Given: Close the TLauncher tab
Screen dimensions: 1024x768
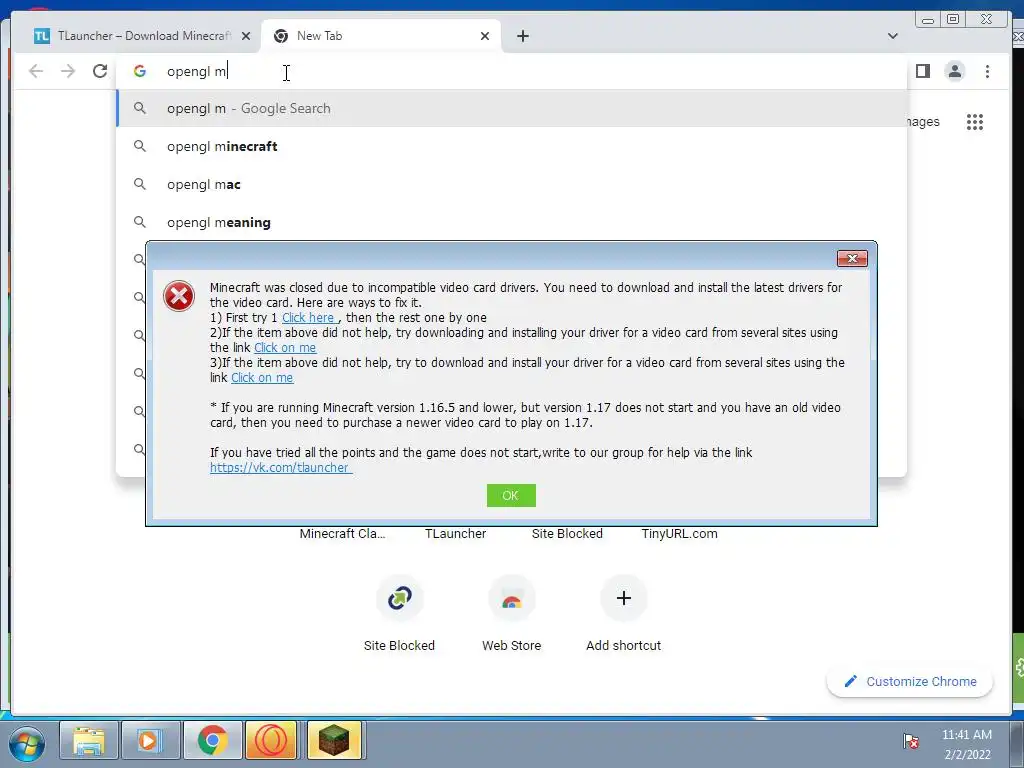Looking at the screenshot, I should [x=246, y=36].
